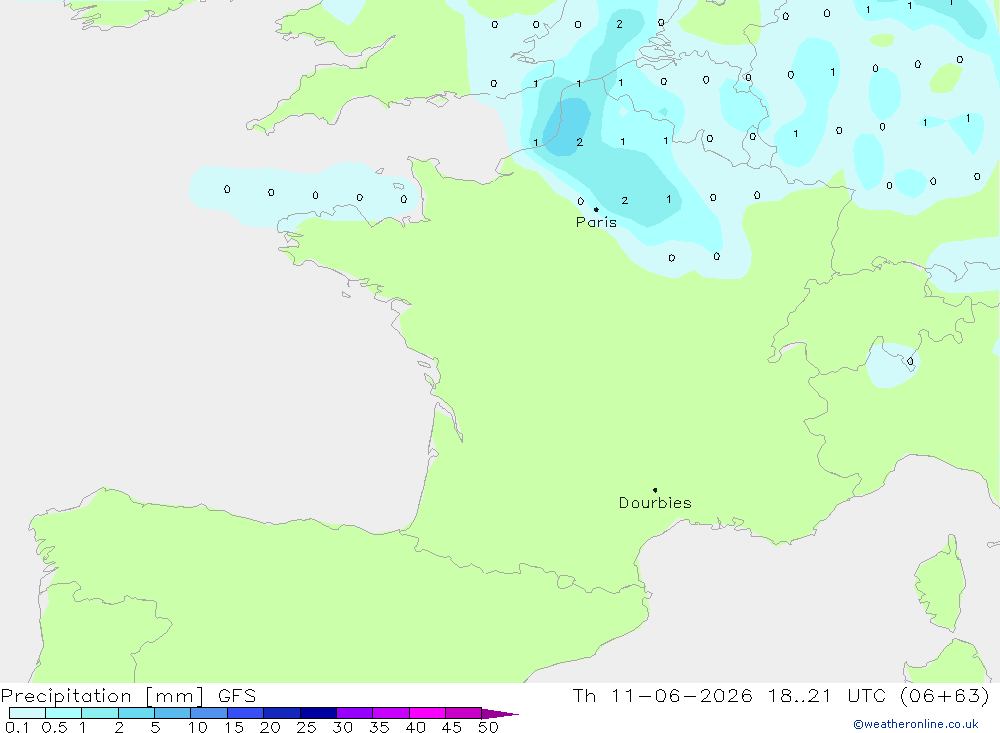
Task: Pick the 30–35 mm violet legend swatch
Action: (x=355, y=713)
